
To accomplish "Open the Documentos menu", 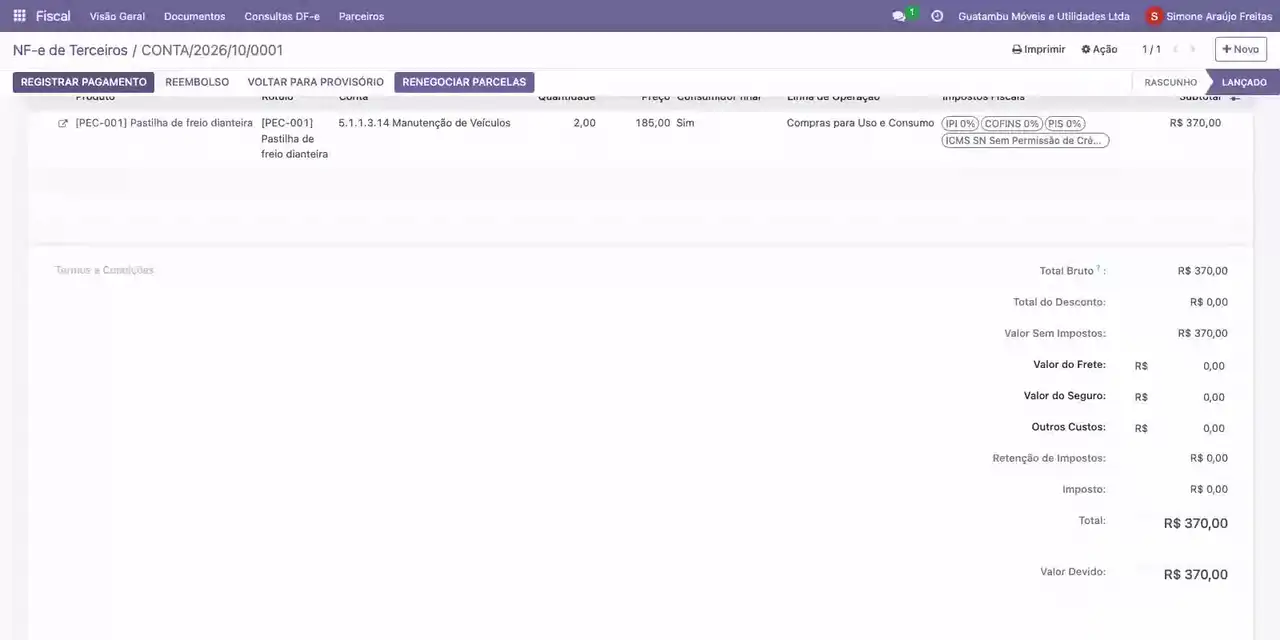I will pos(194,16).
